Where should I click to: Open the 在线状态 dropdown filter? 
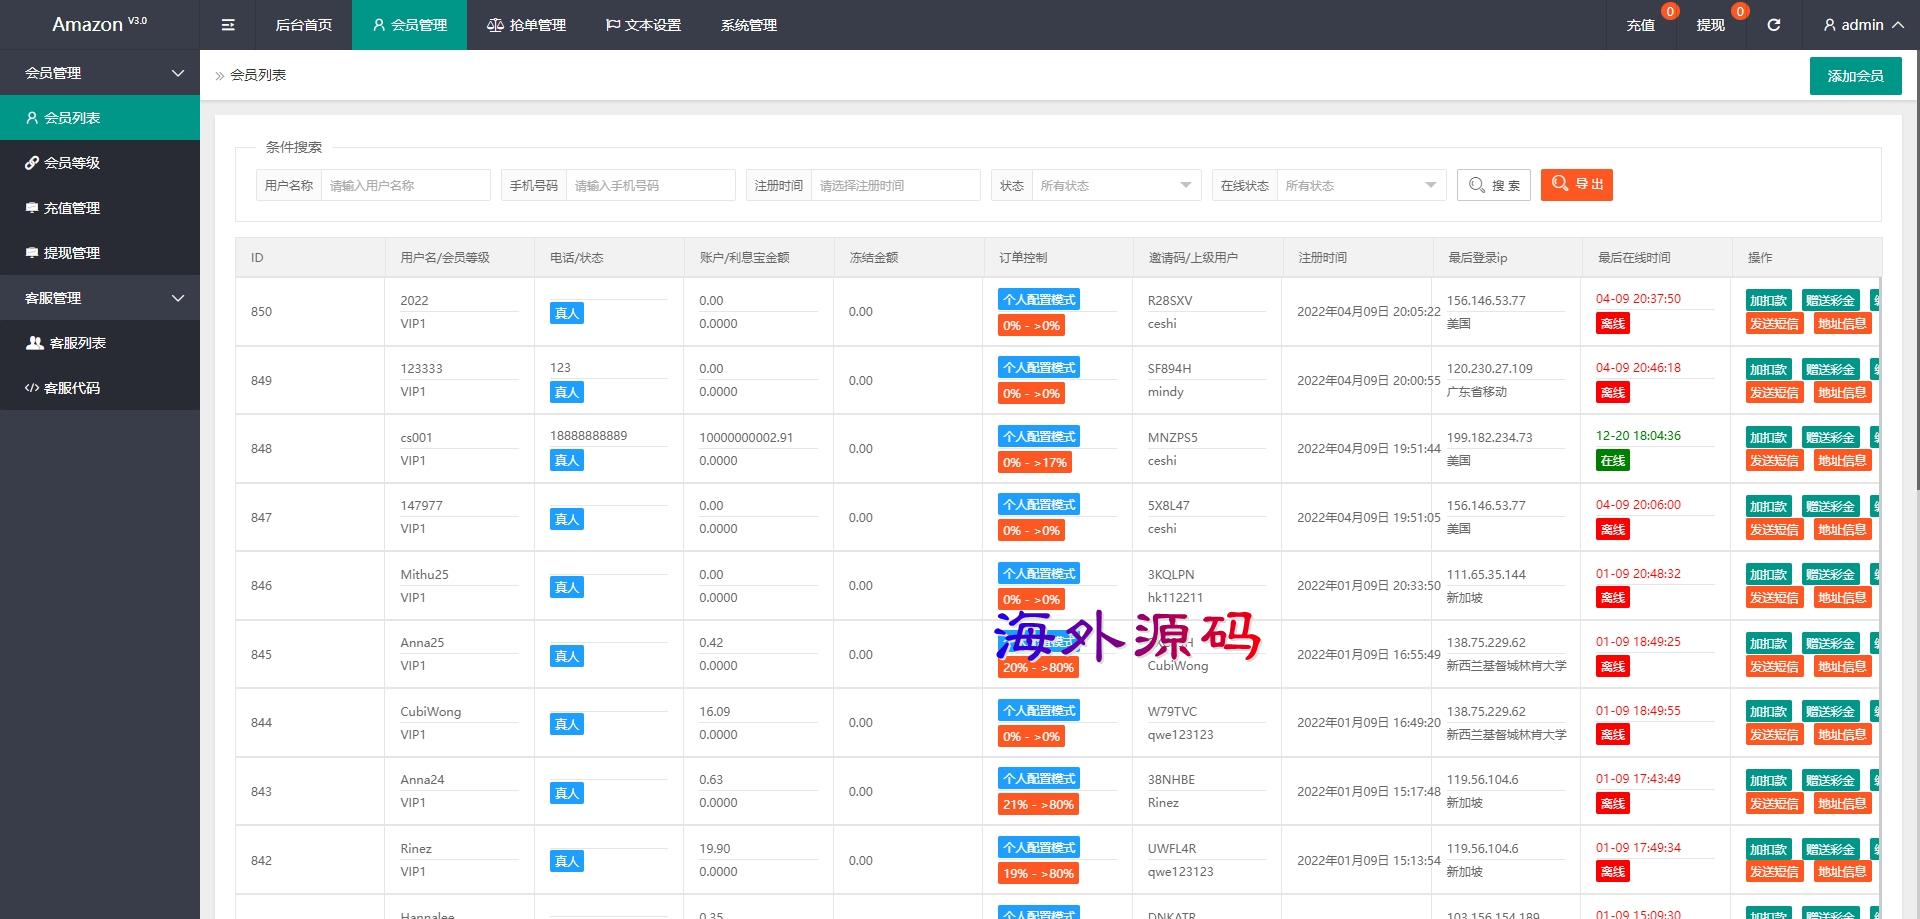[1361, 185]
